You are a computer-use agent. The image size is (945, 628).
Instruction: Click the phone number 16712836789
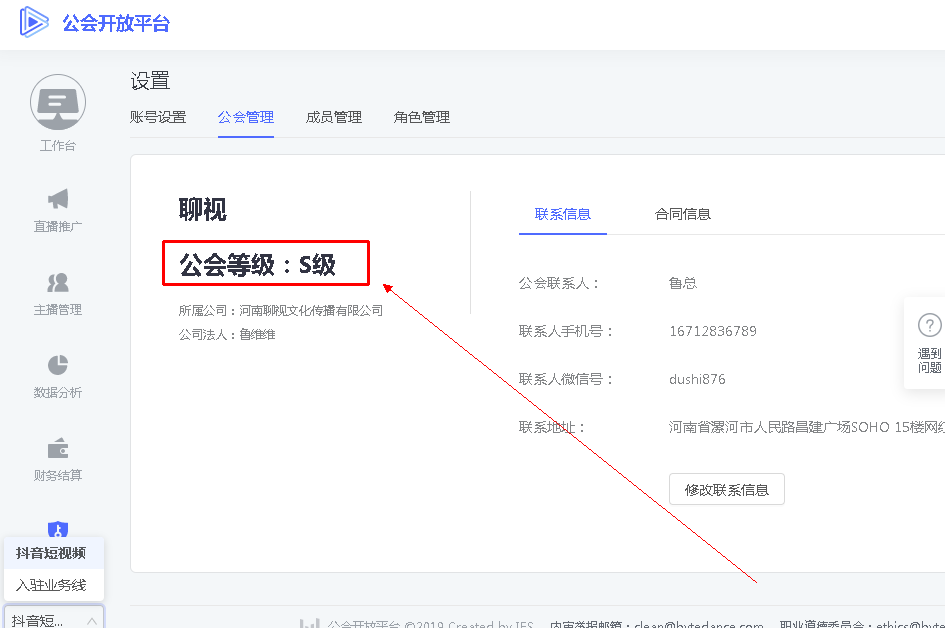(713, 331)
